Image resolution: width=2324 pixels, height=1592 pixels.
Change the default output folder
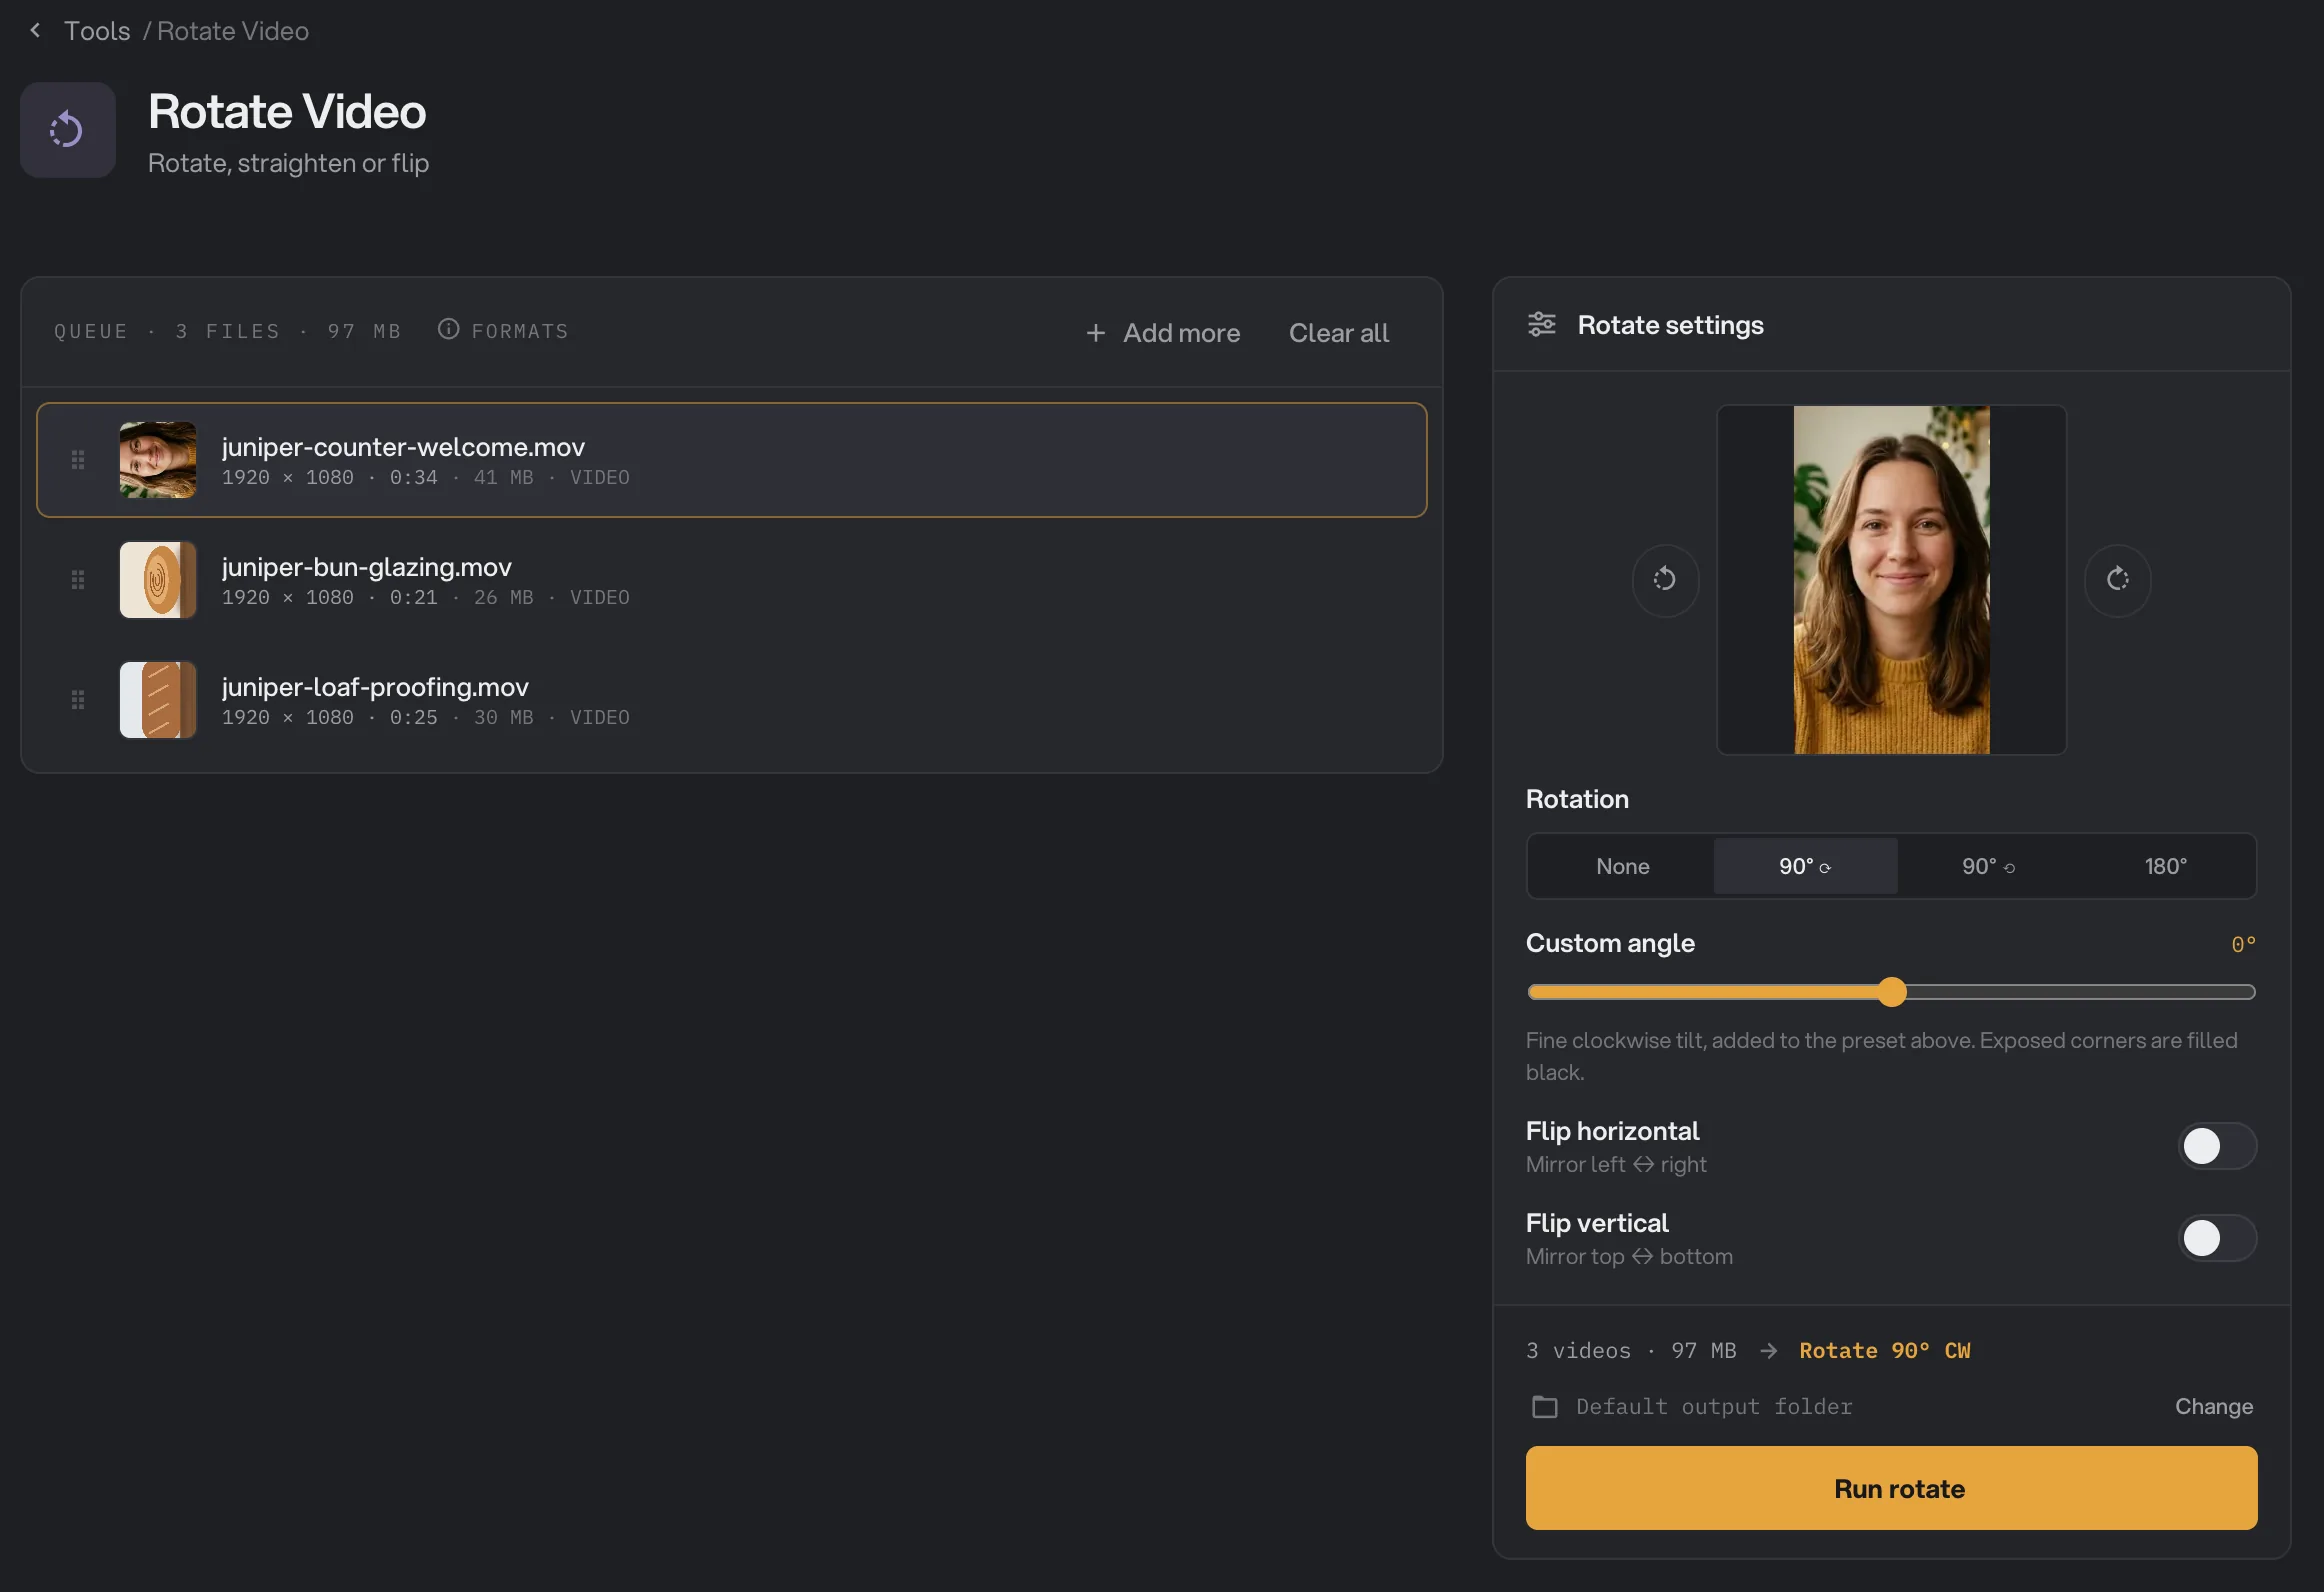coord(2213,1406)
